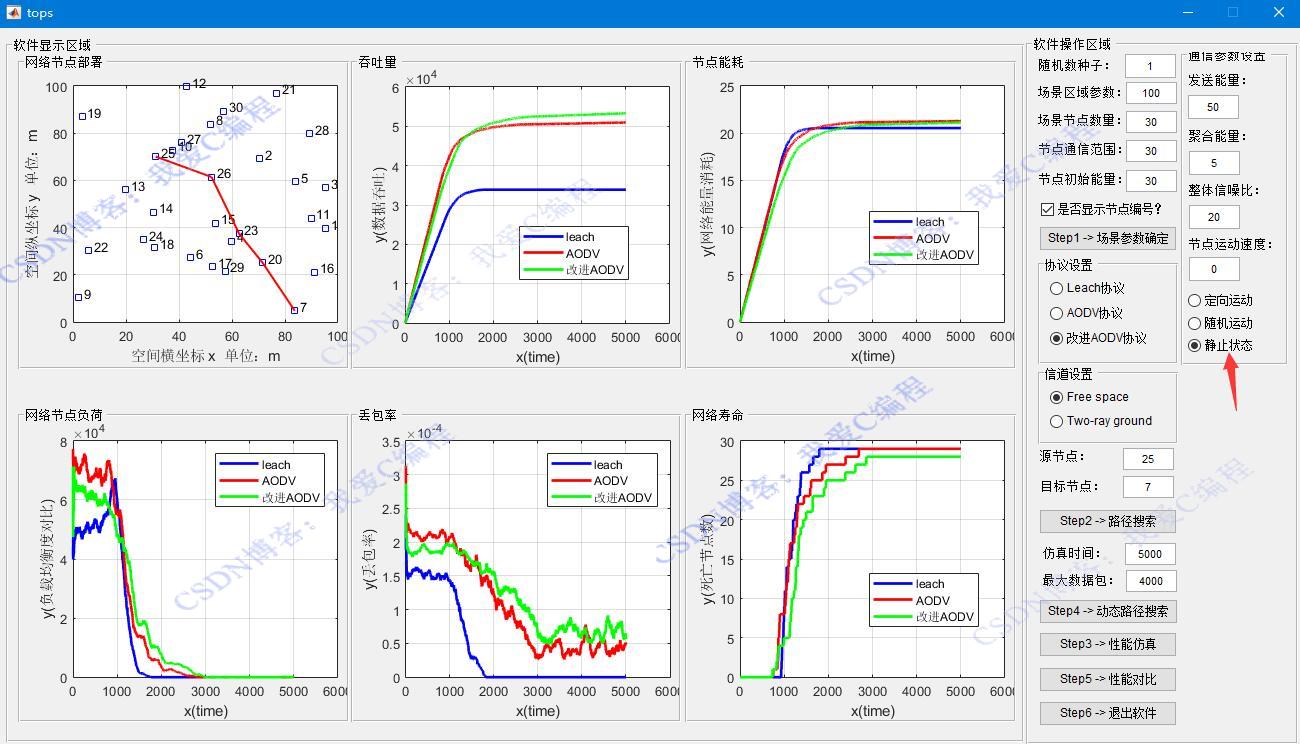Select 定向运动 motion mode
The width and height of the screenshot is (1300, 744).
pos(1195,300)
